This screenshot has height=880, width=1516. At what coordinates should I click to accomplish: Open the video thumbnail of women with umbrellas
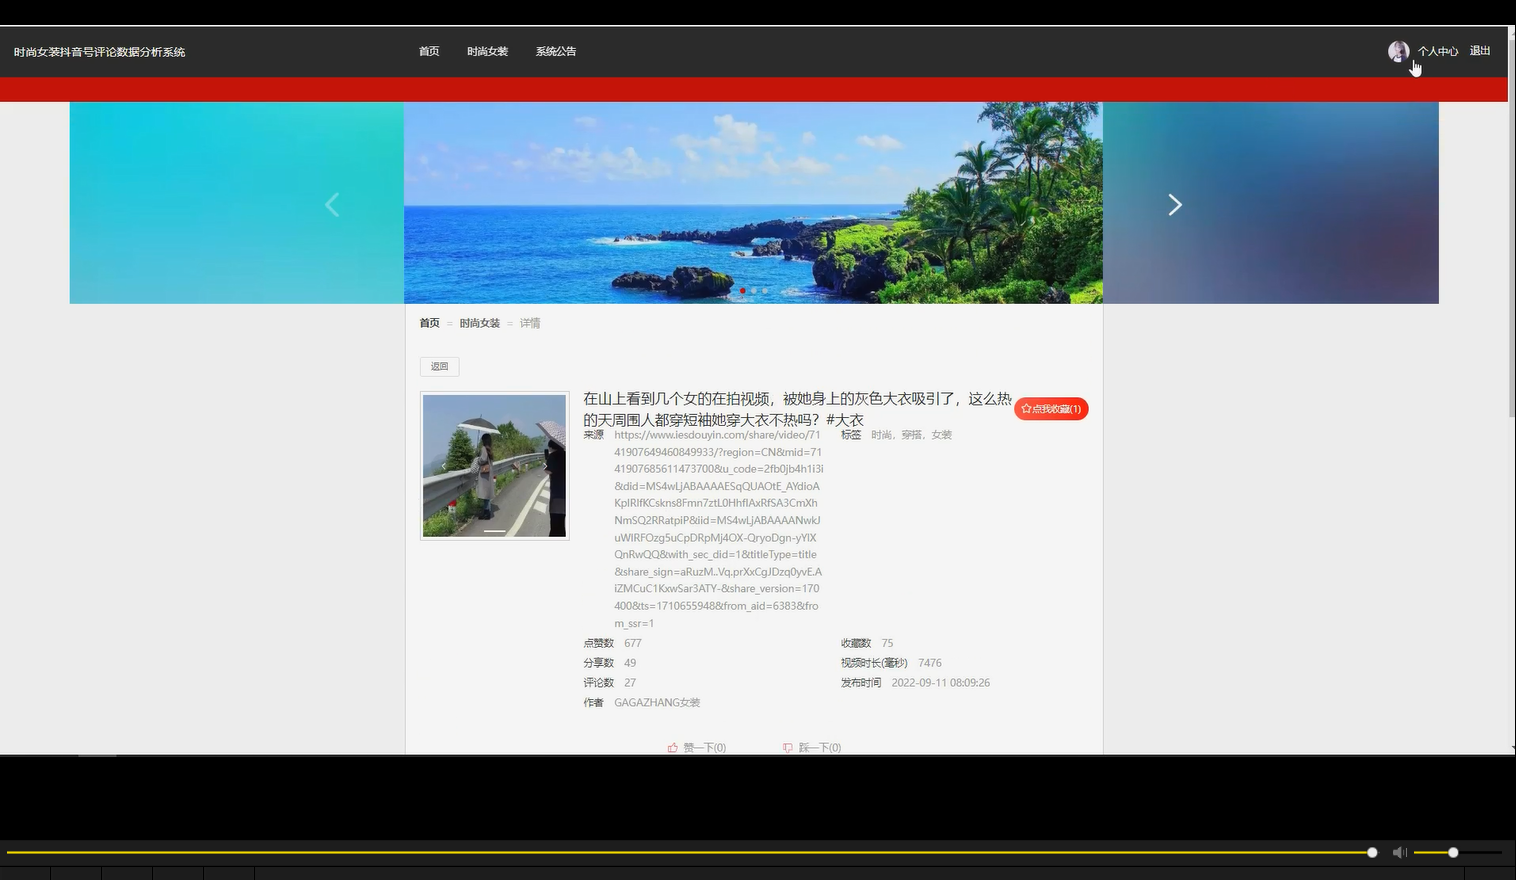[494, 466]
